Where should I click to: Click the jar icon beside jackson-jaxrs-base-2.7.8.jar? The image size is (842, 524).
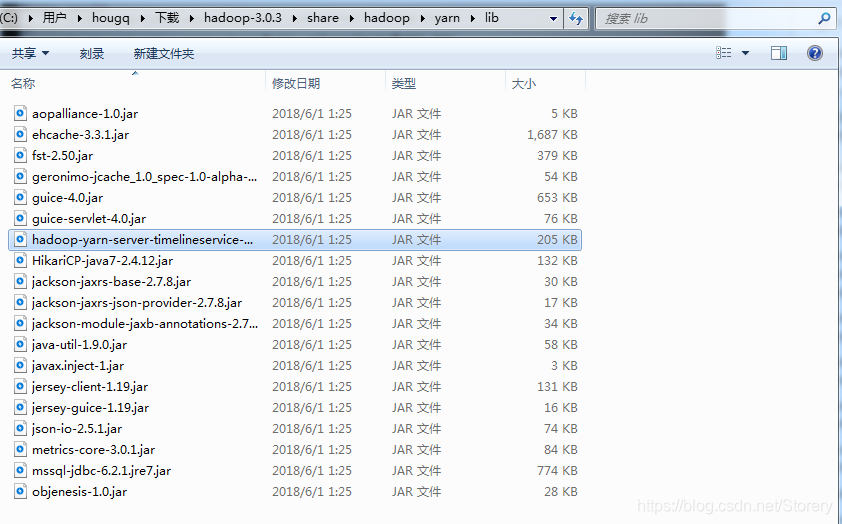point(20,281)
